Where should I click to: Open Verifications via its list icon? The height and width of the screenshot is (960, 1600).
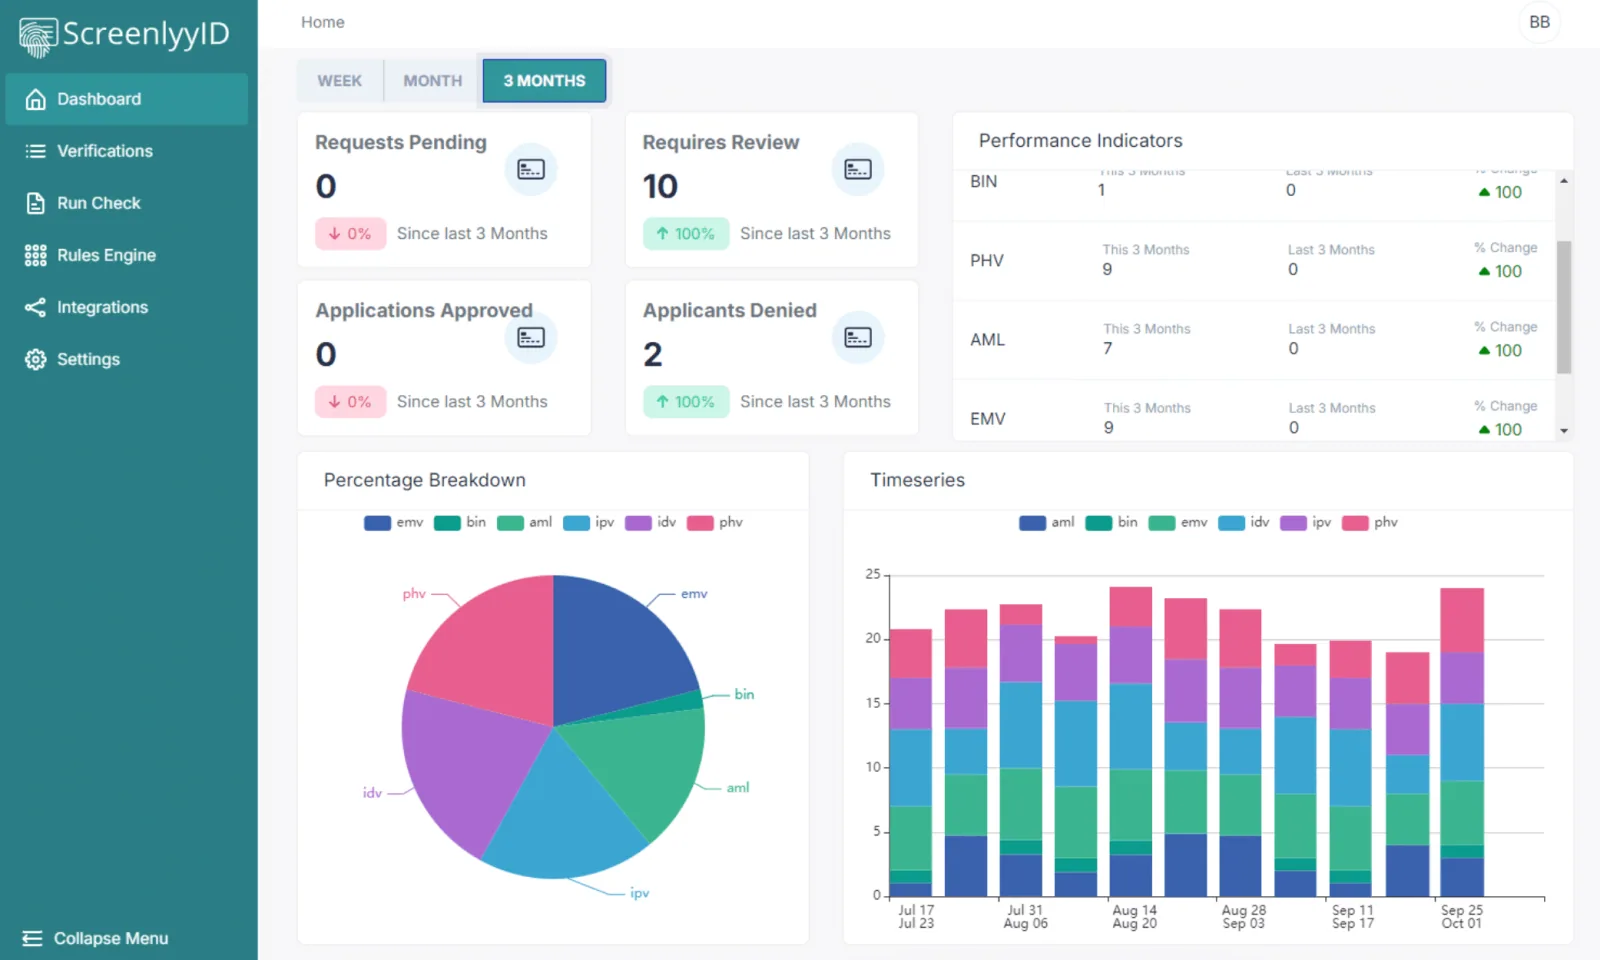(x=36, y=151)
